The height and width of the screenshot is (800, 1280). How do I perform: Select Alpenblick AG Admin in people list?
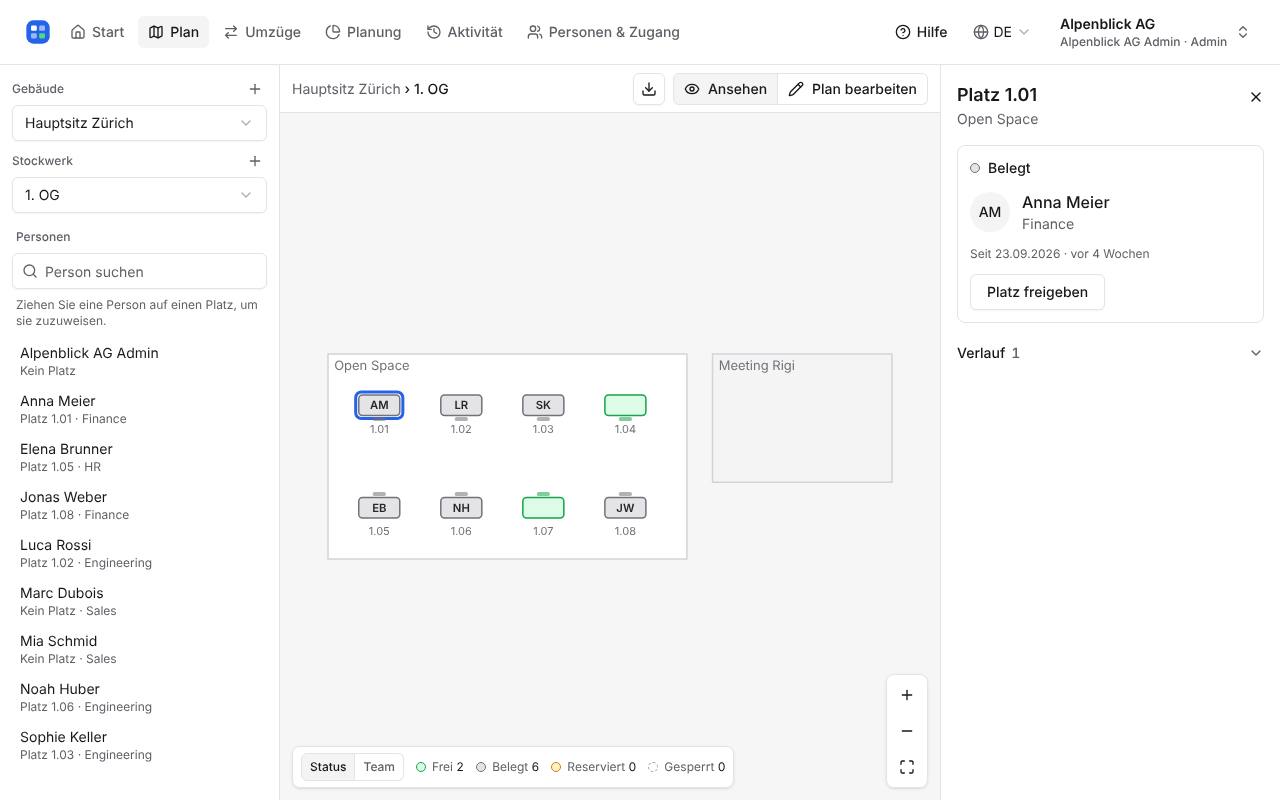coord(139,361)
